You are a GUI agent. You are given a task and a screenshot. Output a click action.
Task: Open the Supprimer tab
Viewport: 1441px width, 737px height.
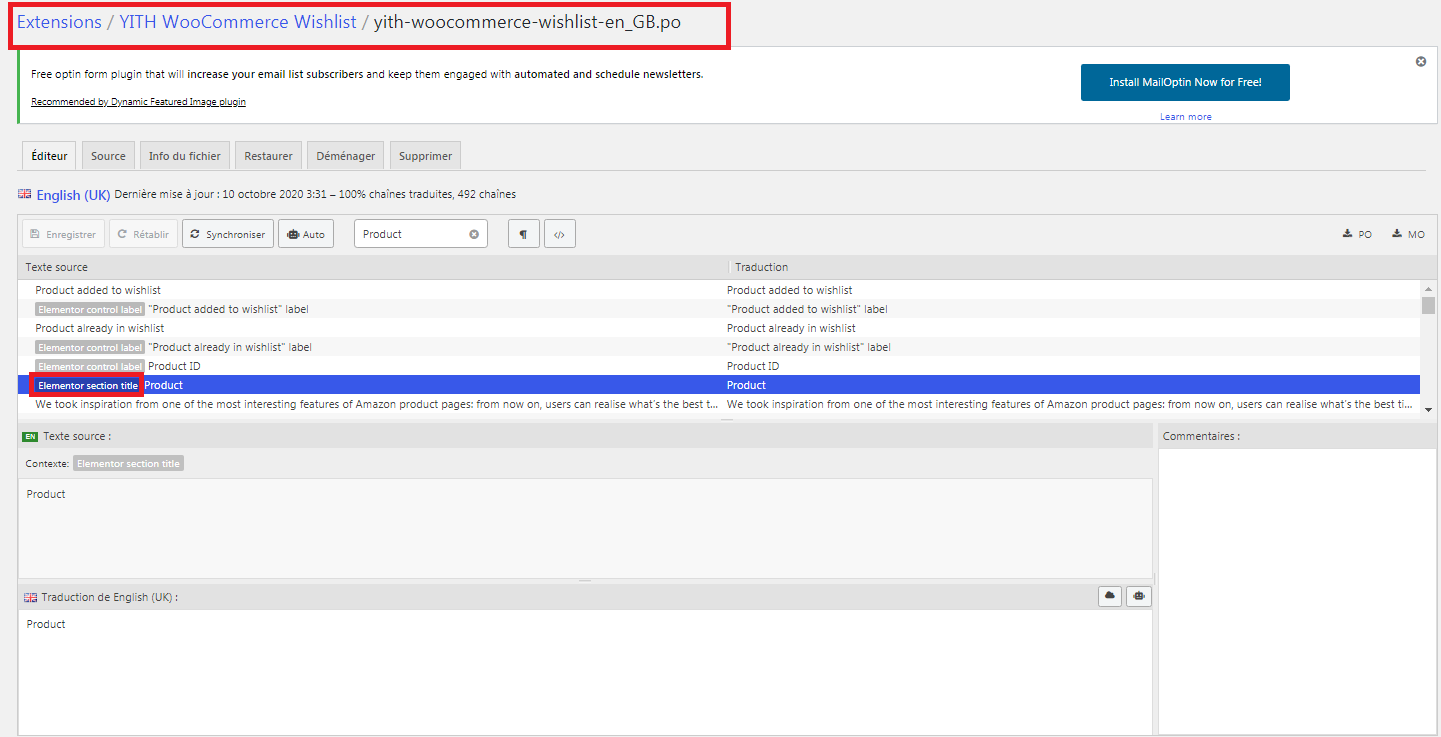tap(425, 156)
